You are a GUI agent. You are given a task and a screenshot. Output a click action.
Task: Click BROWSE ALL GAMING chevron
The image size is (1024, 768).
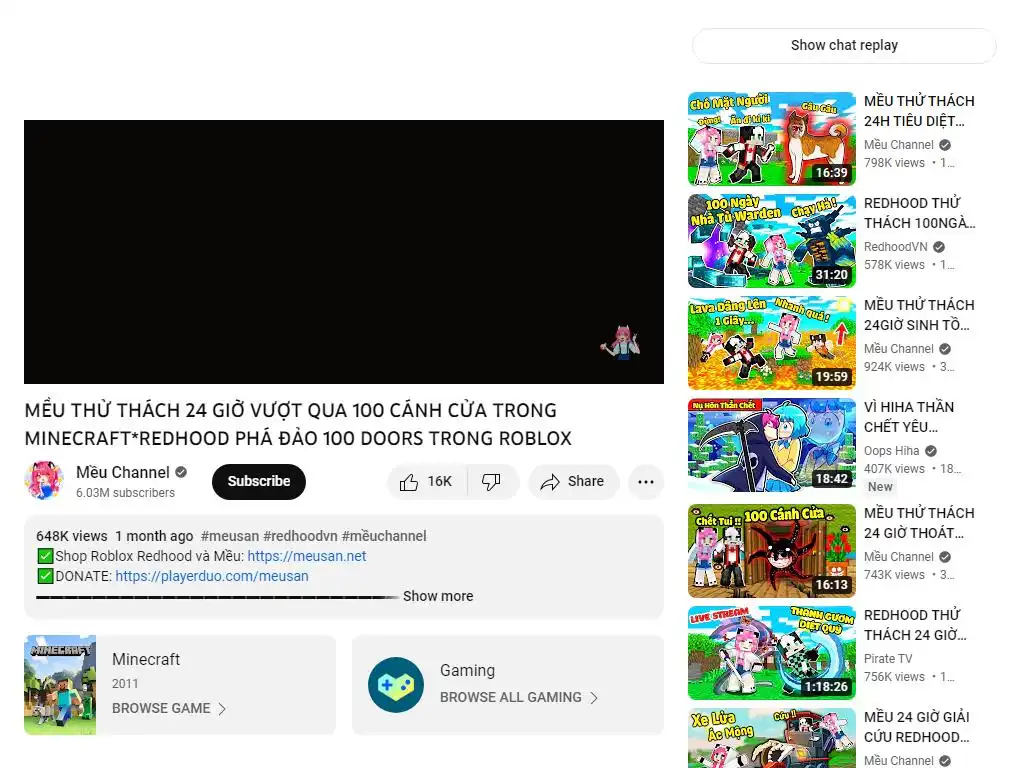pyautogui.click(x=594, y=697)
